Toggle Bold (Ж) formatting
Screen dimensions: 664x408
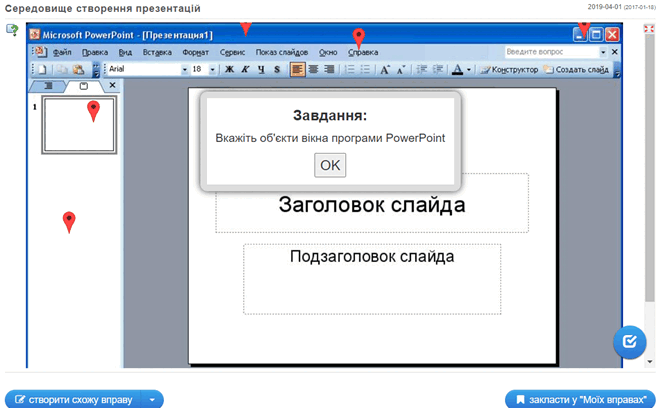point(229,69)
